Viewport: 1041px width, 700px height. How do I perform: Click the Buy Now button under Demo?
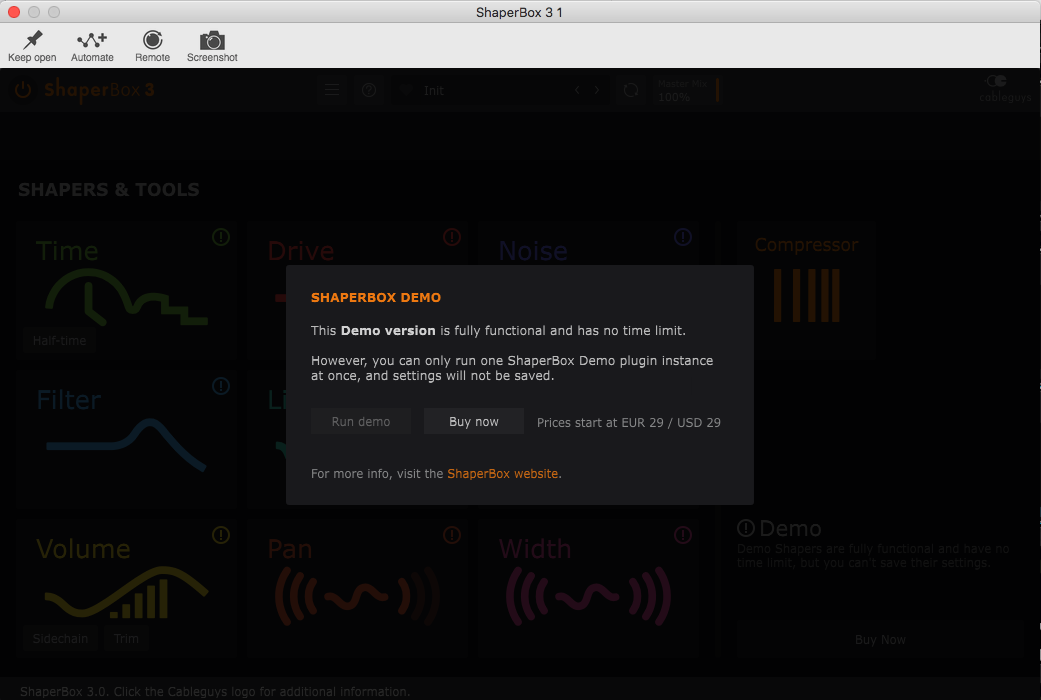click(x=880, y=640)
